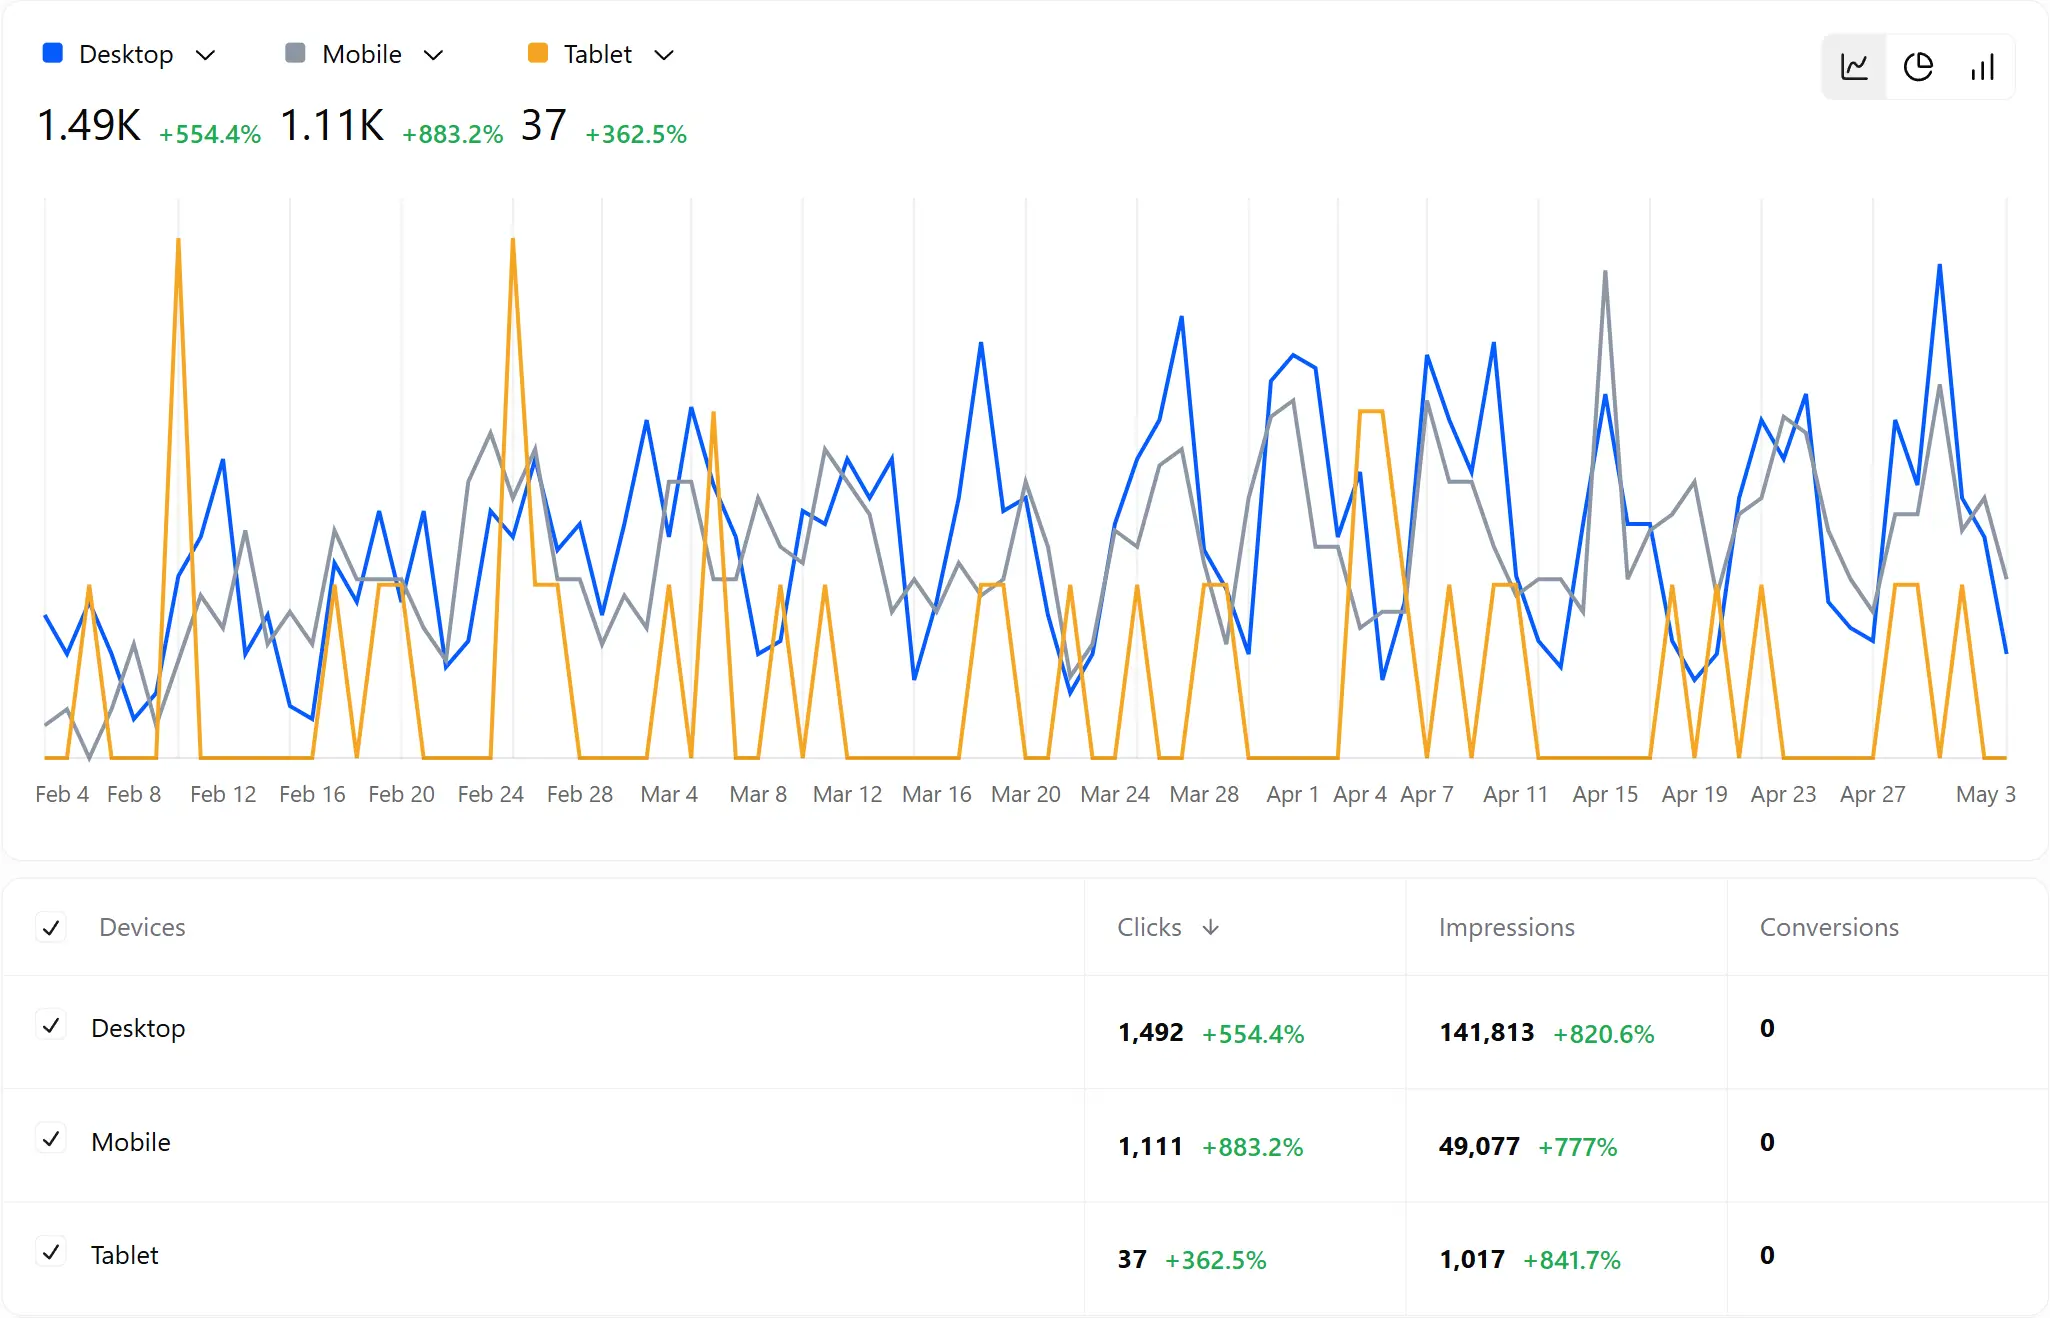
Task: Select the Mobile legend label
Action: (x=362, y=55)
